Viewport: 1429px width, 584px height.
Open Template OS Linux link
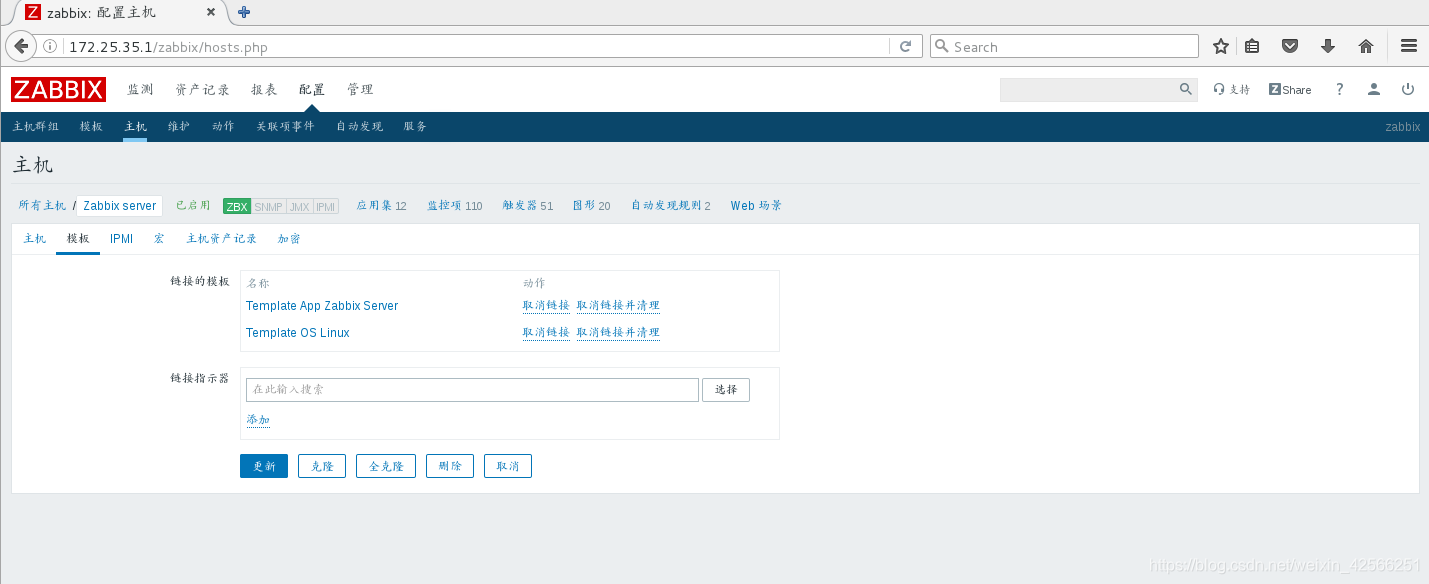298,333
